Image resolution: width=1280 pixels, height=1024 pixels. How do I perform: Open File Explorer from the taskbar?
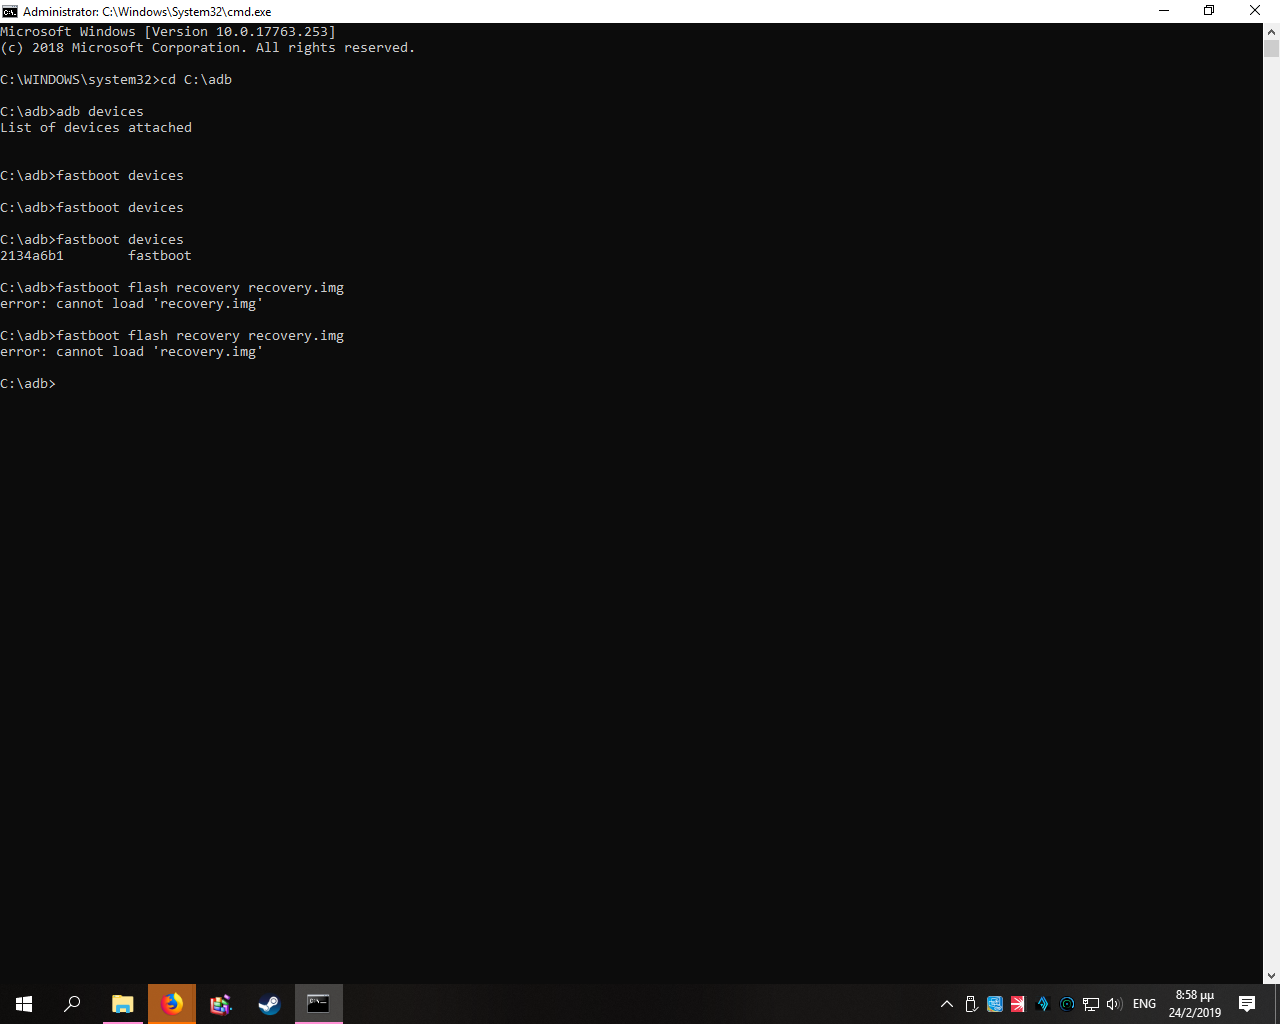coord(122,1004)
